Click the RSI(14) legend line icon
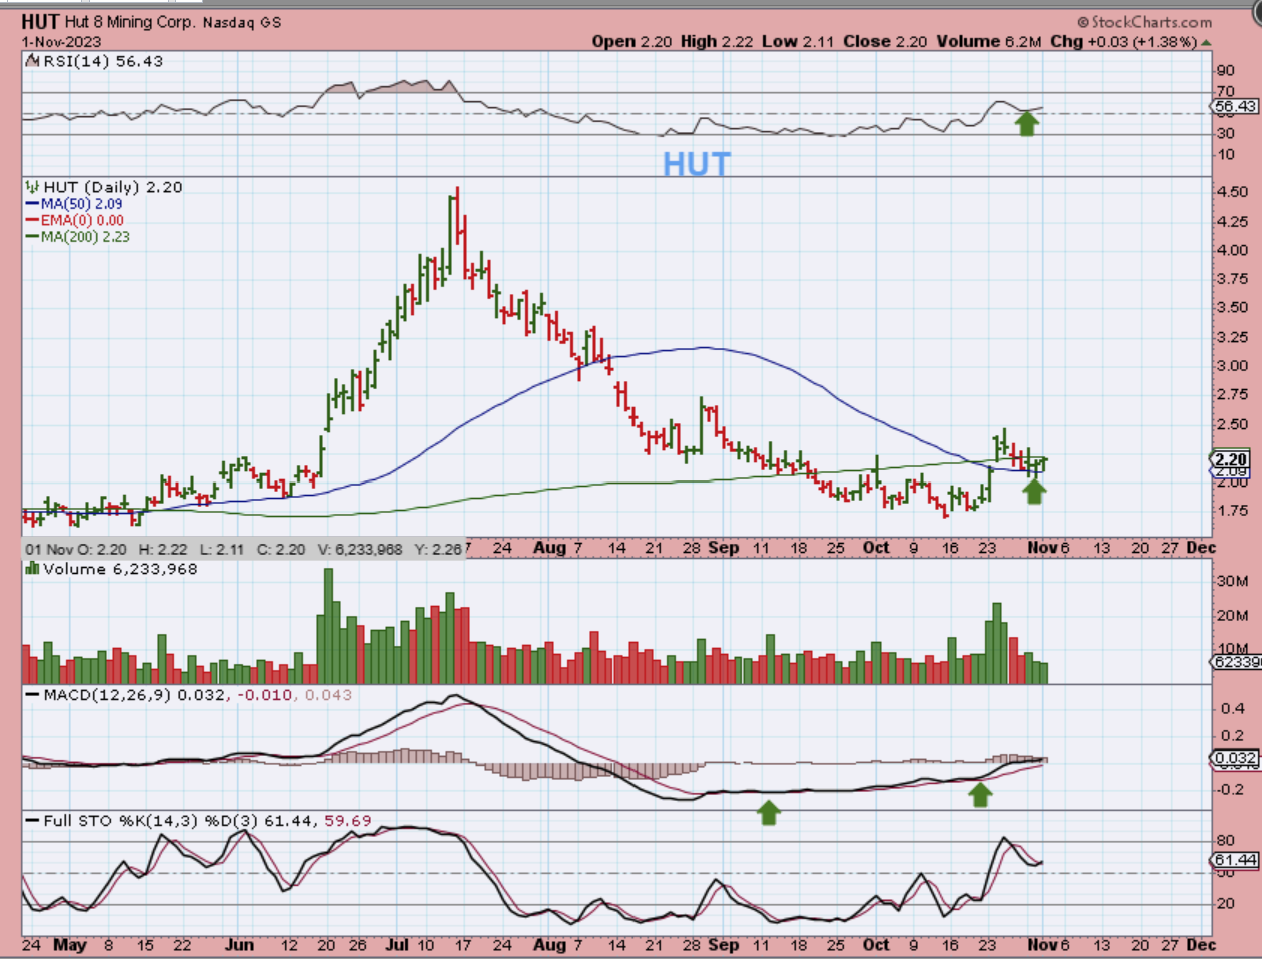The height and width of the screenshot is (960, 1263). pos(33,61)
